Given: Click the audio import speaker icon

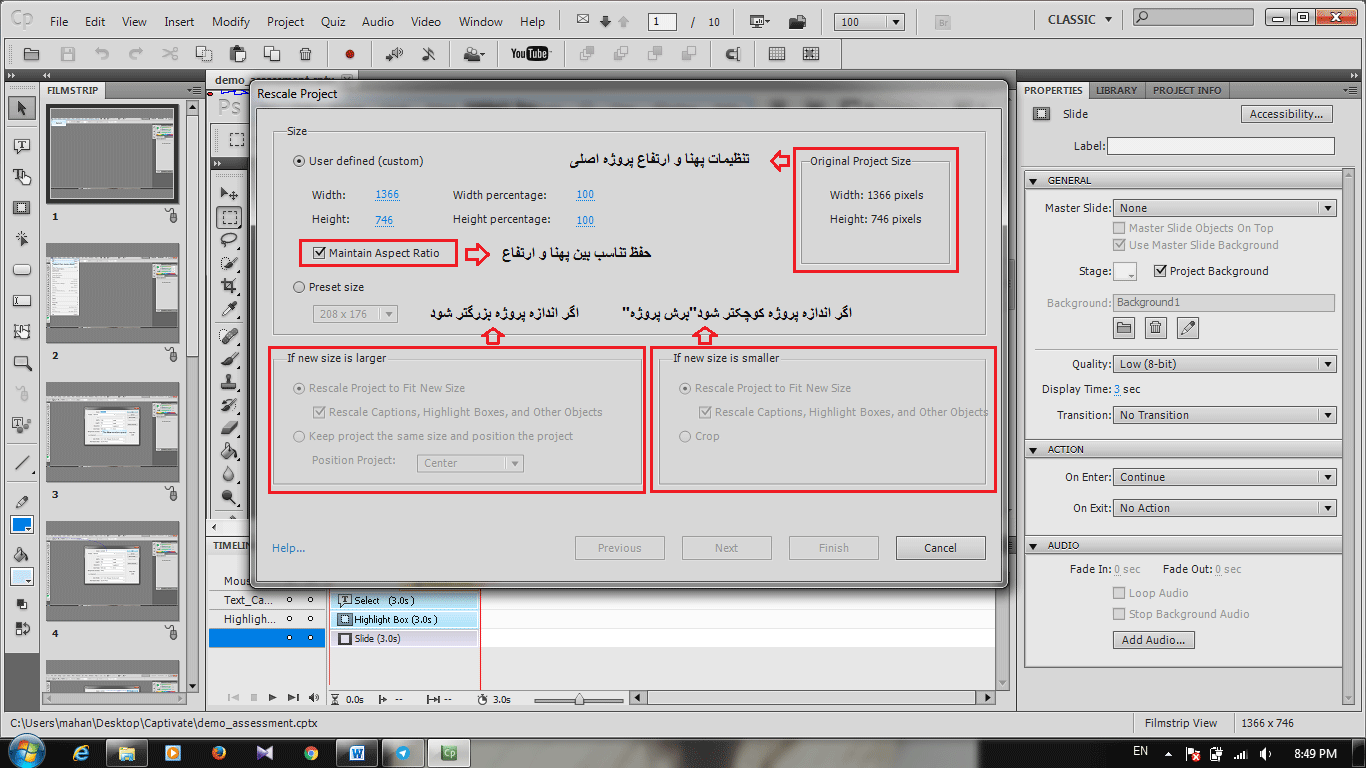Looking at the screenshot, I should pos(394,54).
